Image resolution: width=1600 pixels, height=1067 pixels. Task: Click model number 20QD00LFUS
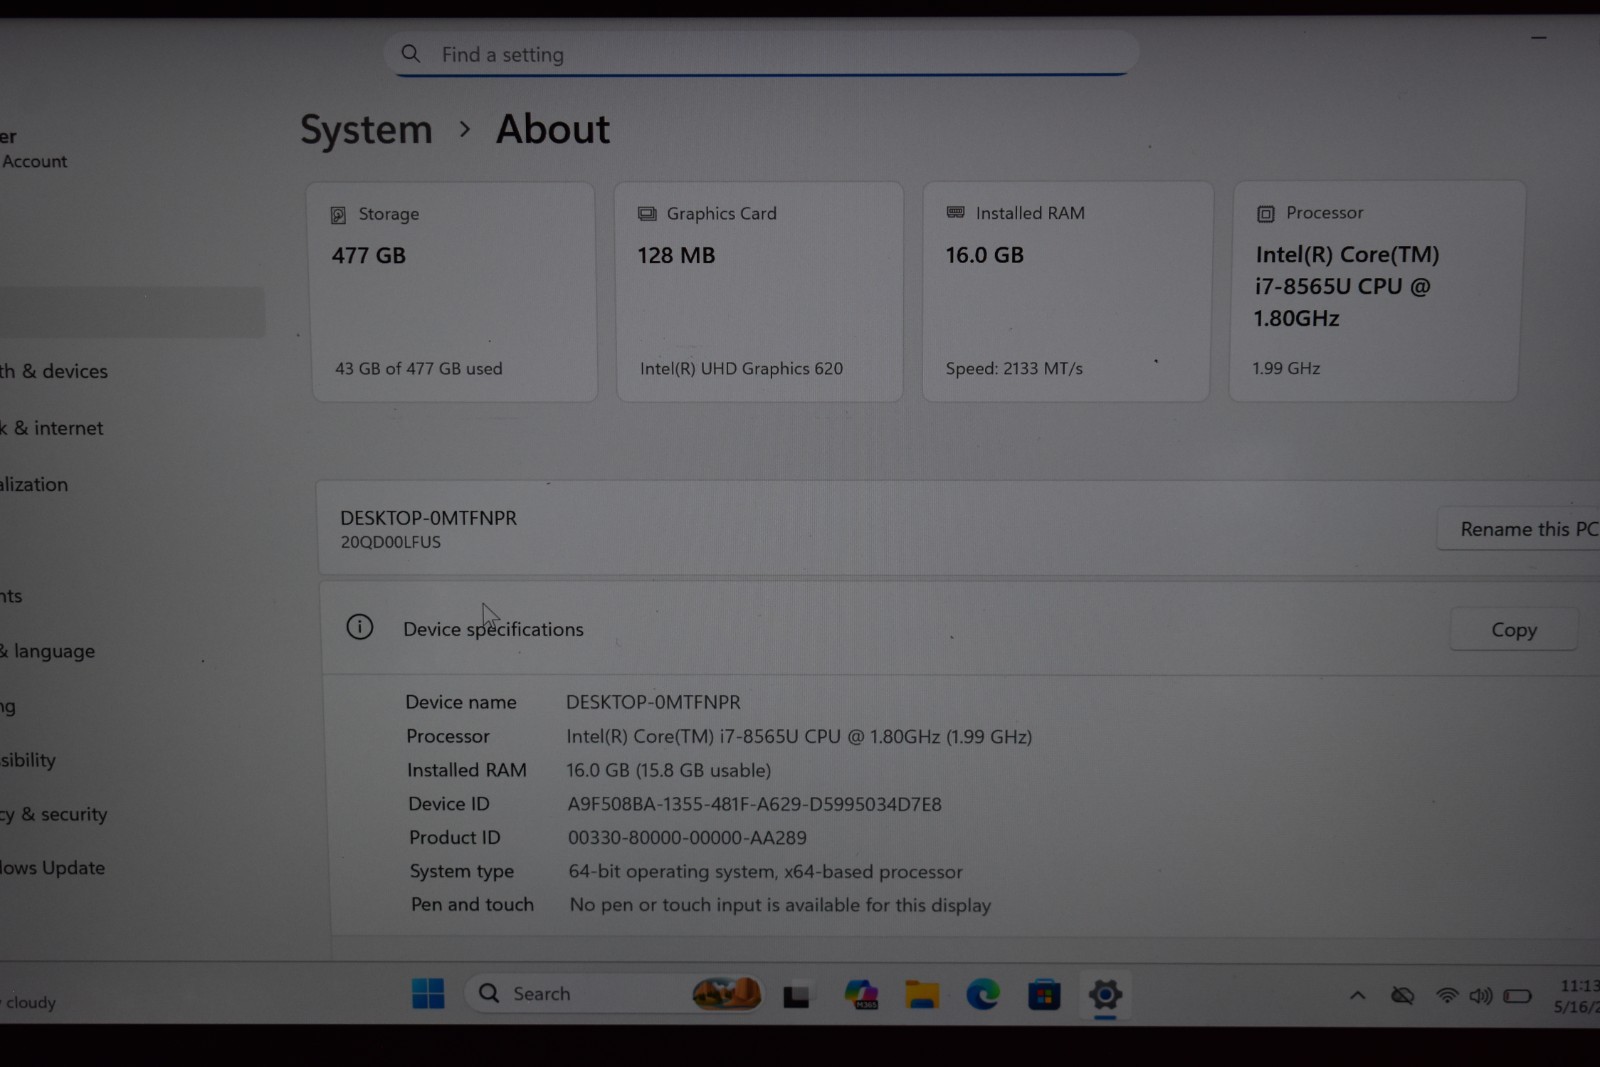pos(390,542)
